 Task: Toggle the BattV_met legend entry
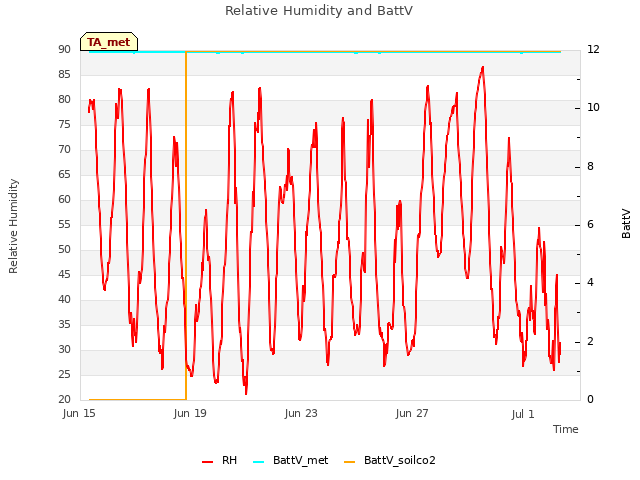click(291, 460)
